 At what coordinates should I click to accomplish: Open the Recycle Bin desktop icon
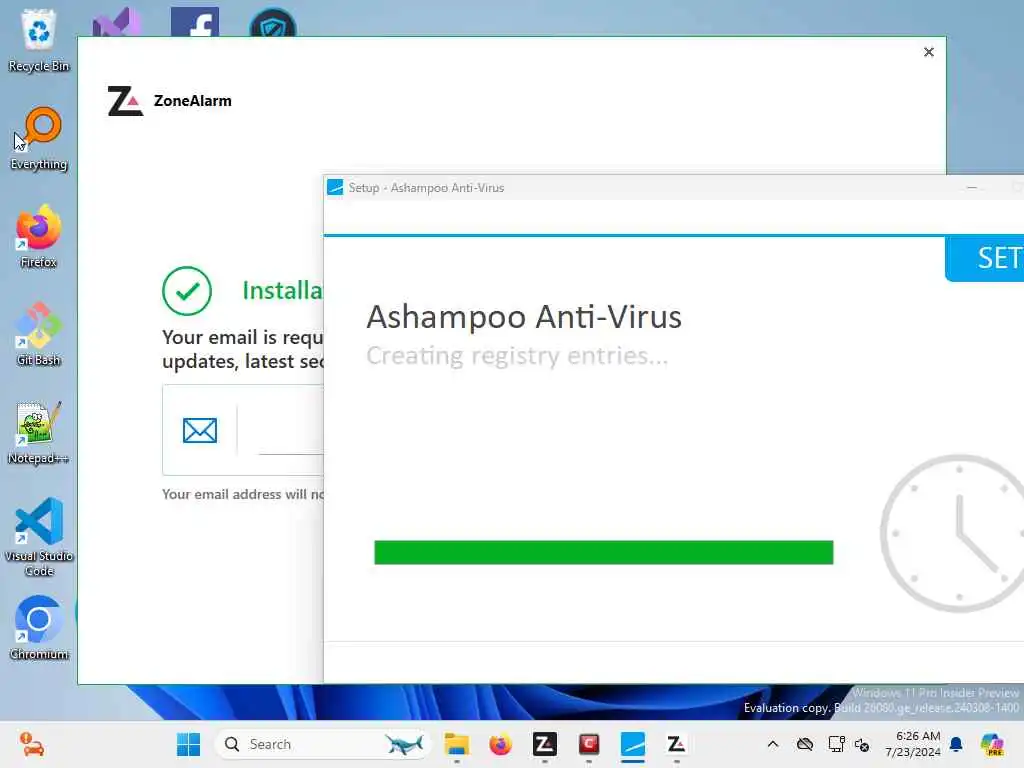[39, 39]
